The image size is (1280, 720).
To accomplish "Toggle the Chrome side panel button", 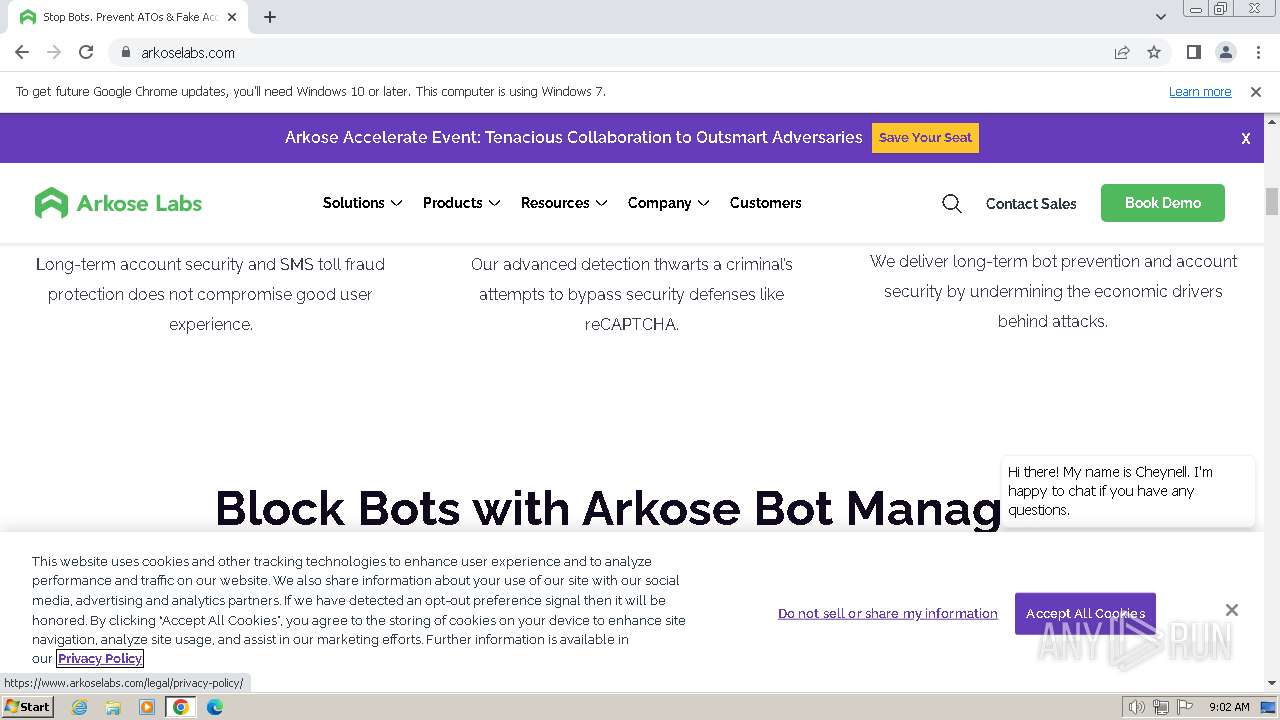I will [1193, 53].
